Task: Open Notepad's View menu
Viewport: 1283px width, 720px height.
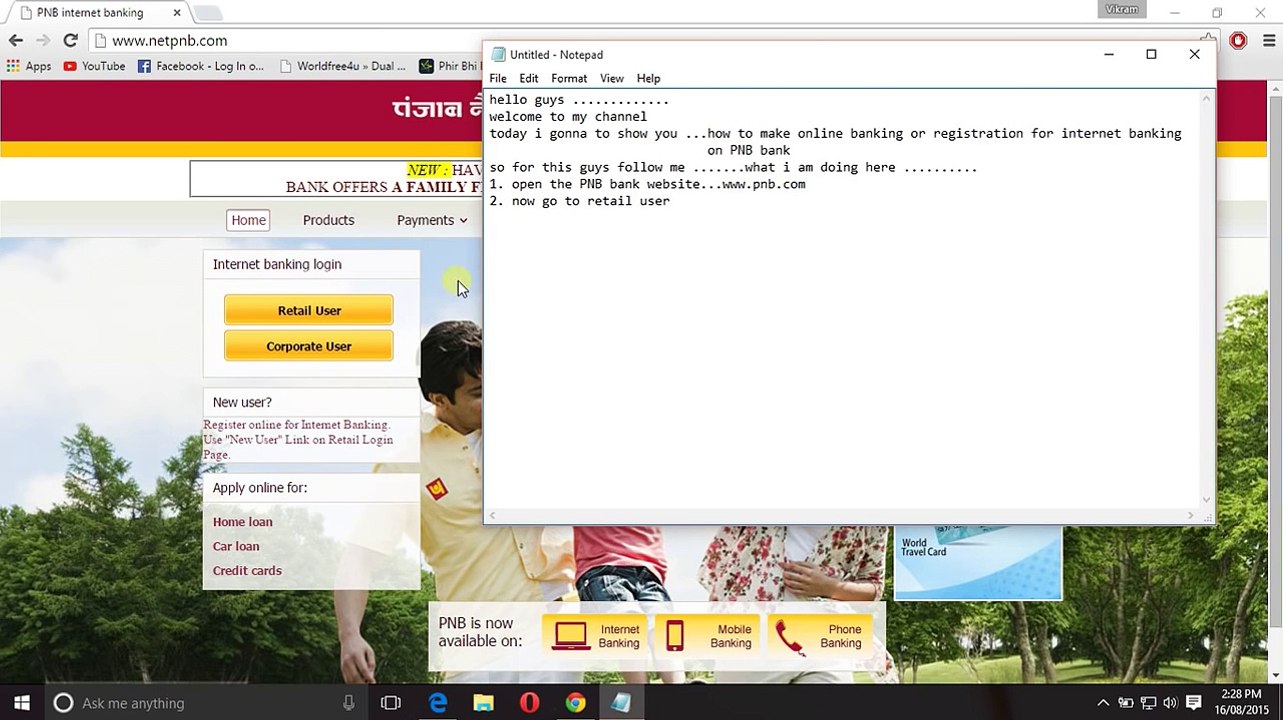Action: click(x=611, y=78)
